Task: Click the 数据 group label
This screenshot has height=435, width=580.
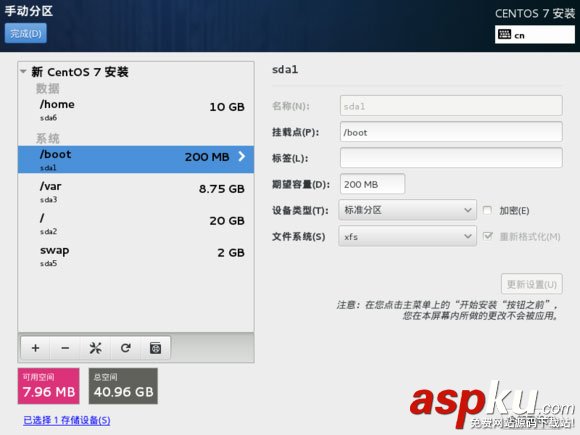Action: click(47, 88)
